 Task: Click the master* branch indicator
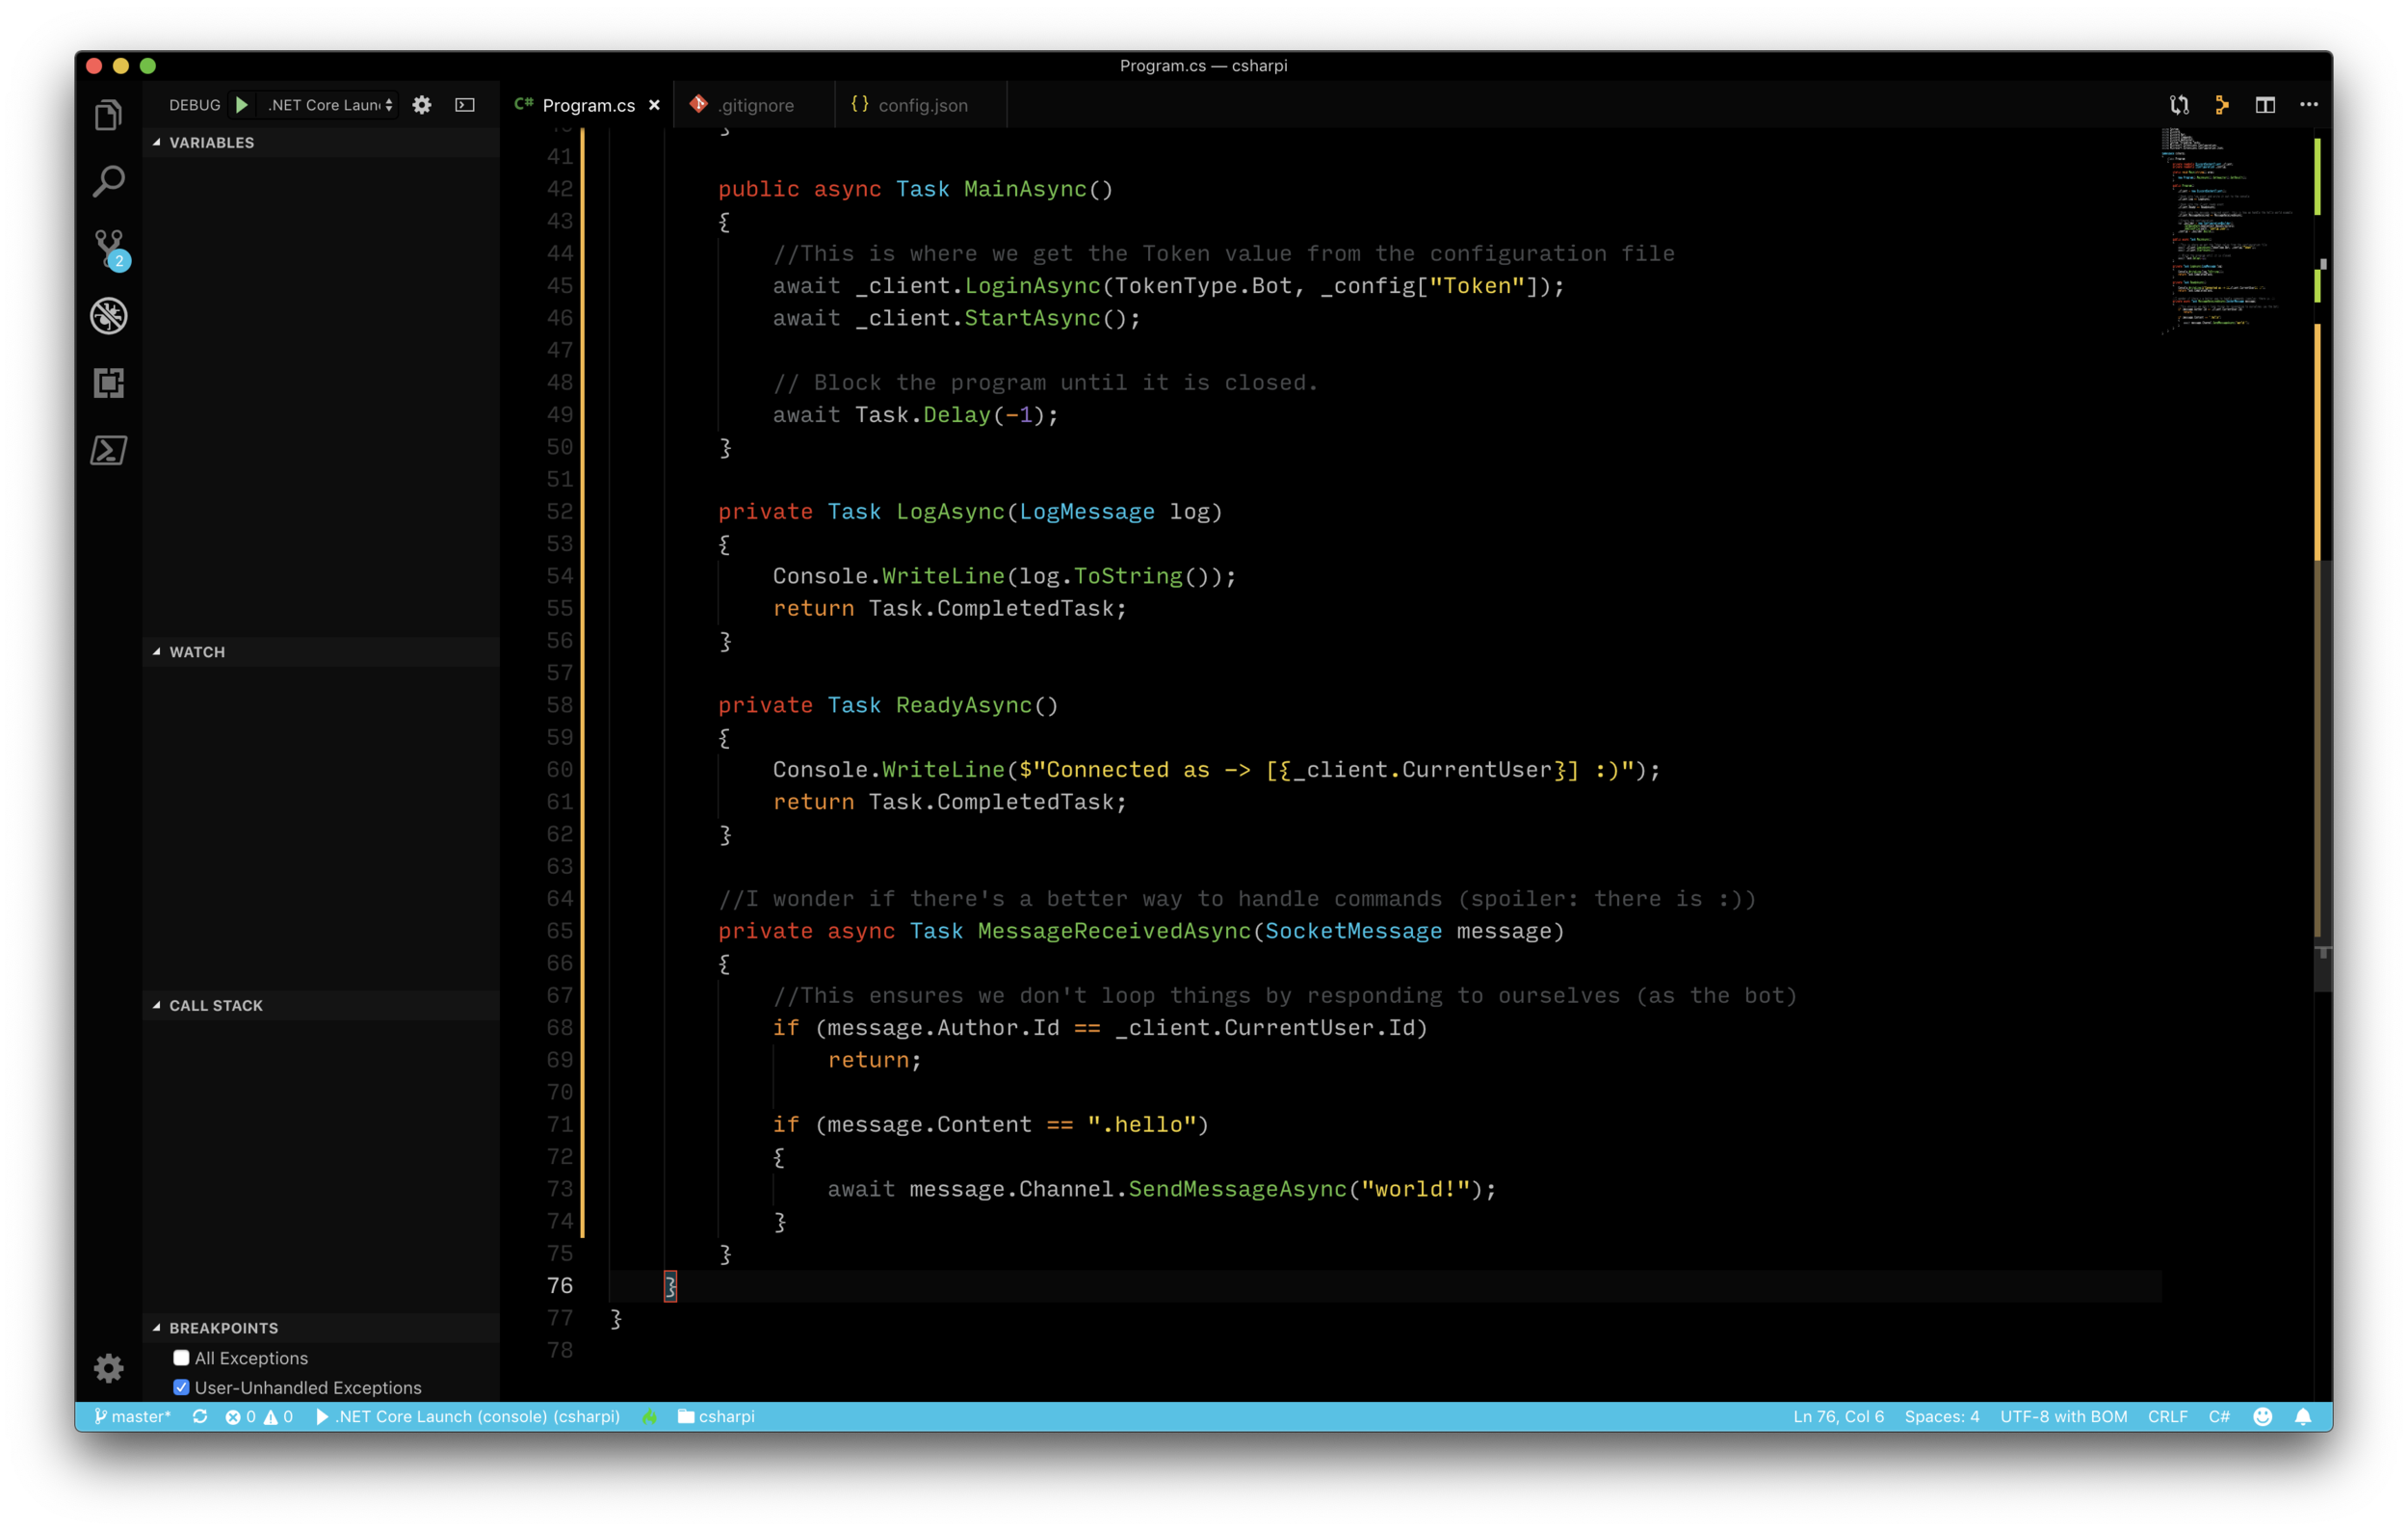[133, 1416]
